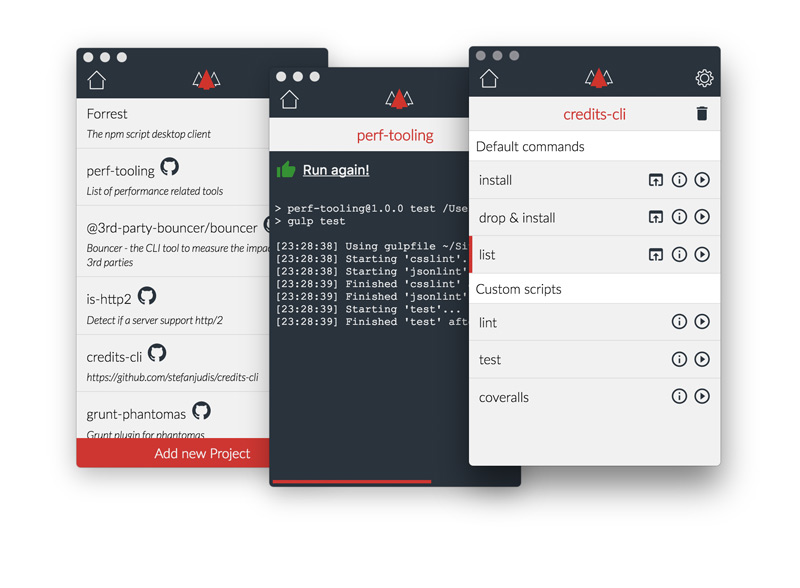Image resolution: width=800 pixels, height=588 pixels.
Task: Open GitHub icon next to is-http2
Action: coord(147,296)
